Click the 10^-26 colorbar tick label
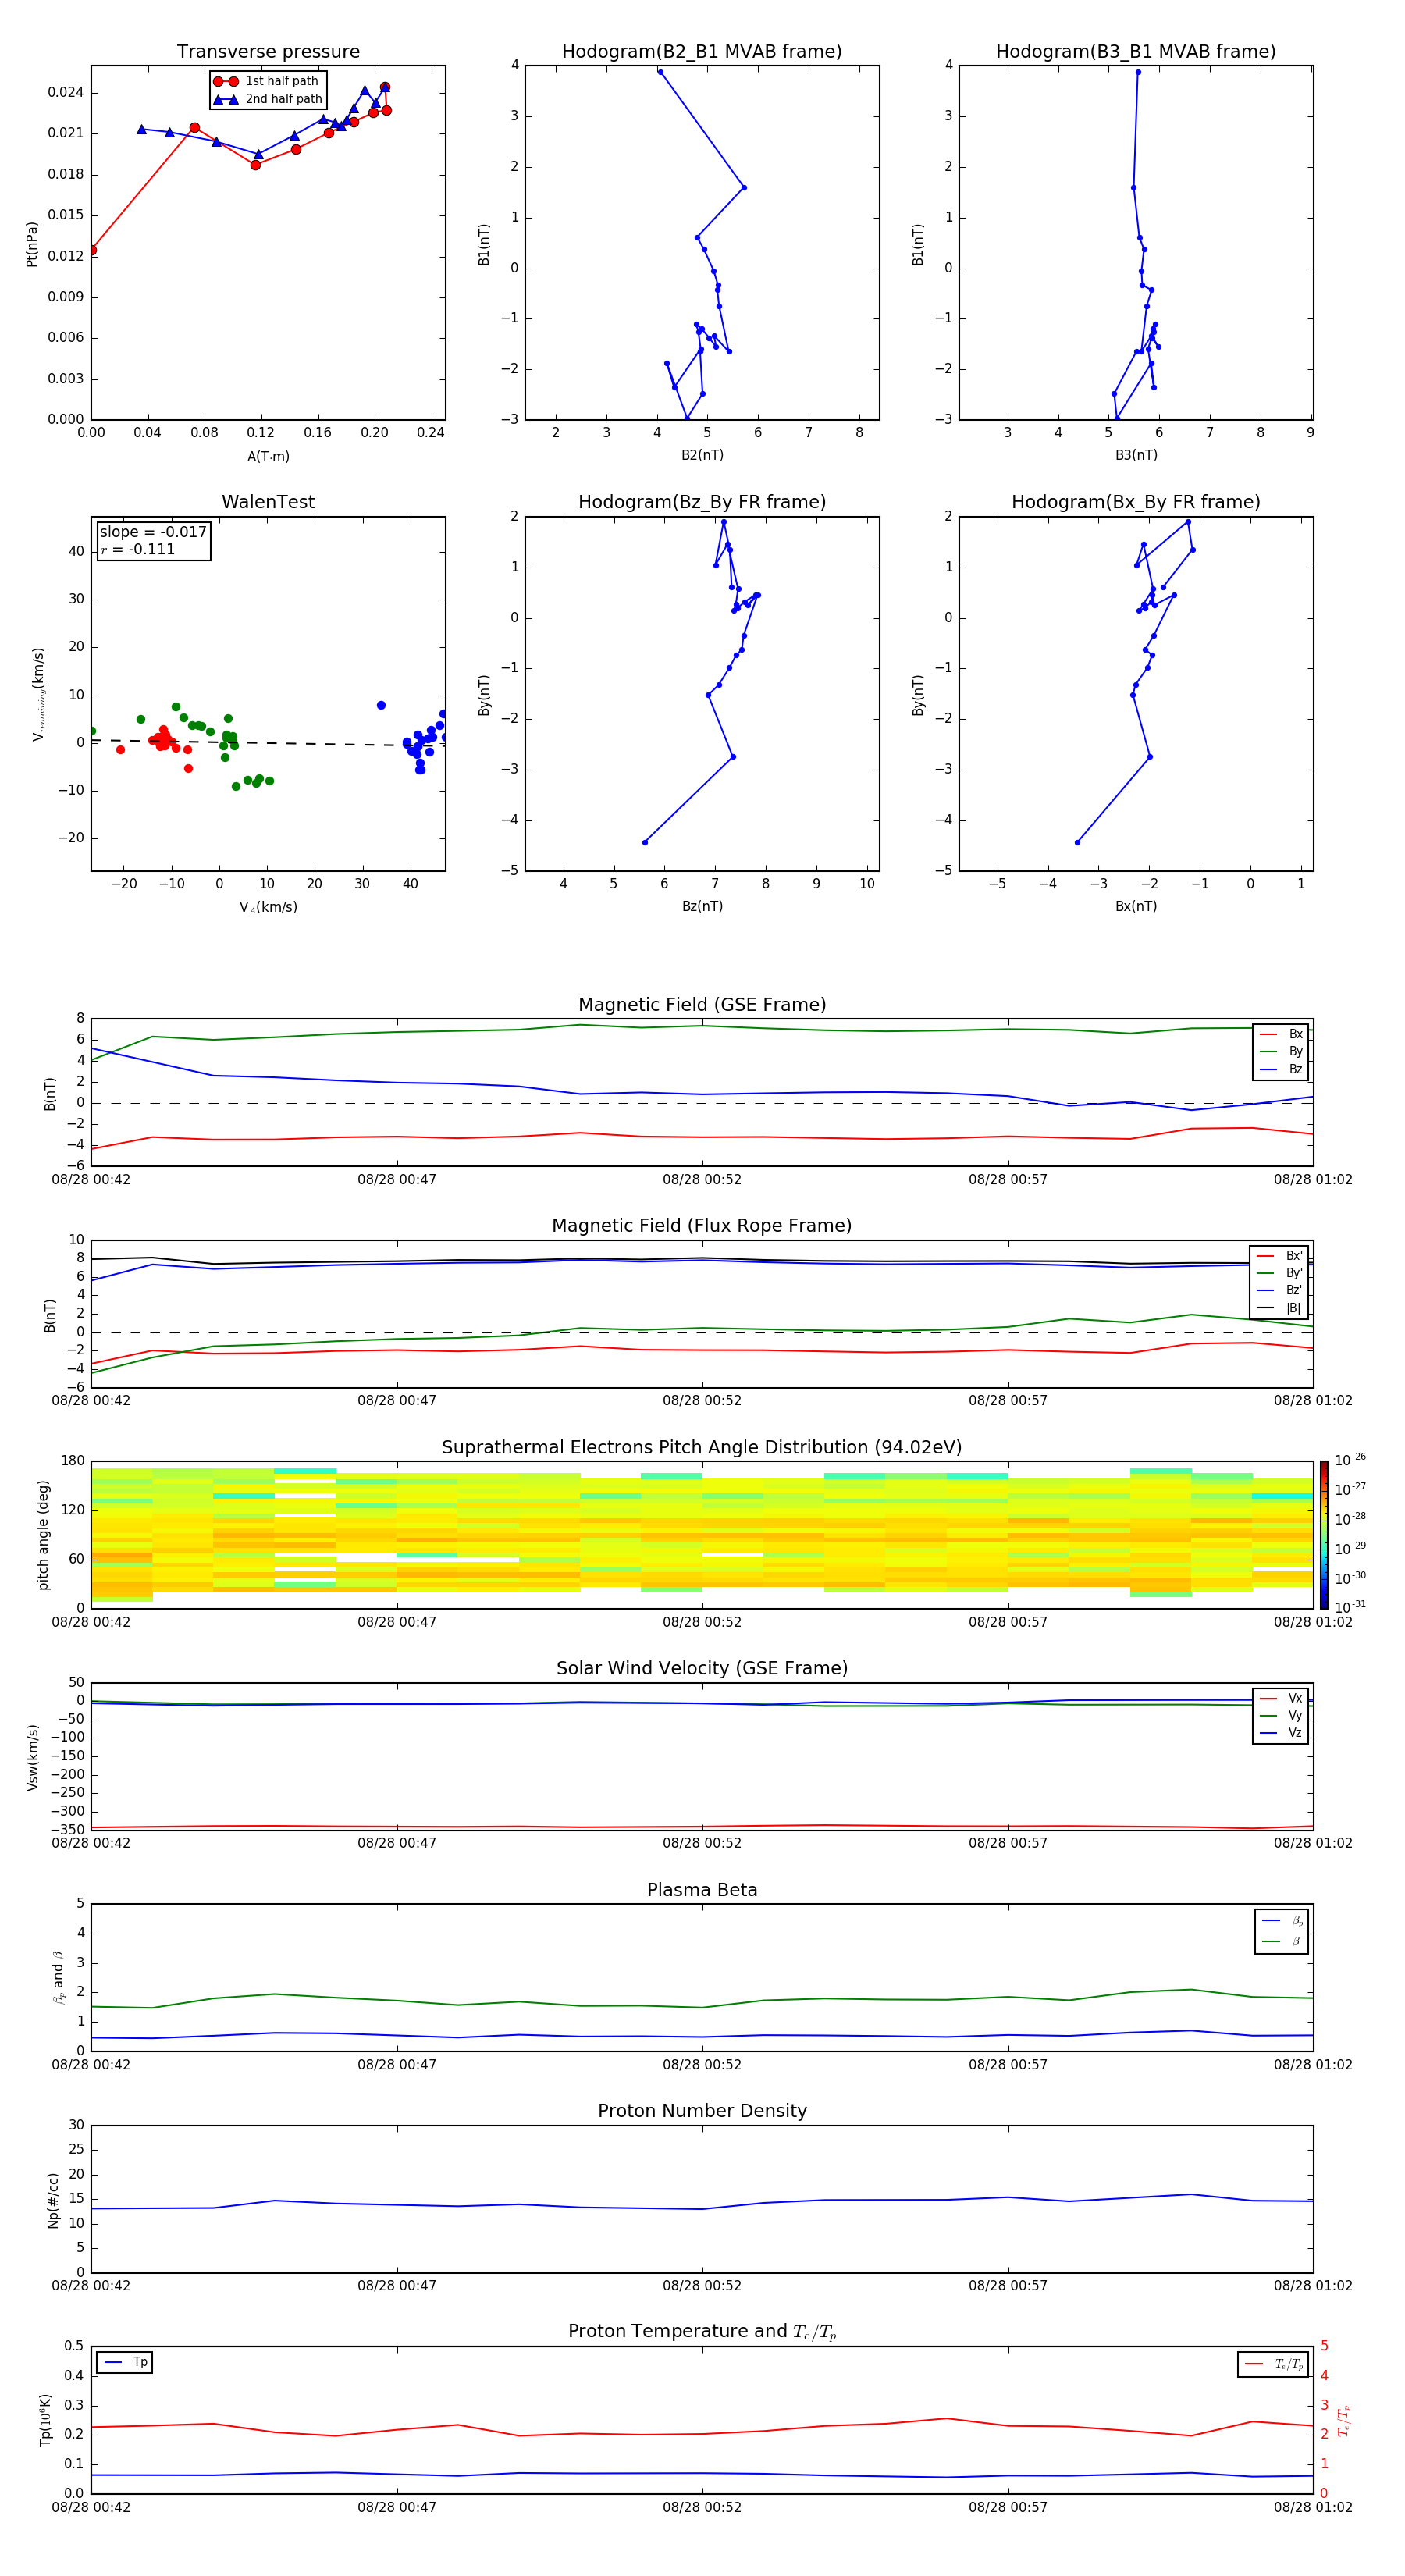The image size is (1405, 2576). pyautogui.click(x=1350, y=1460)
